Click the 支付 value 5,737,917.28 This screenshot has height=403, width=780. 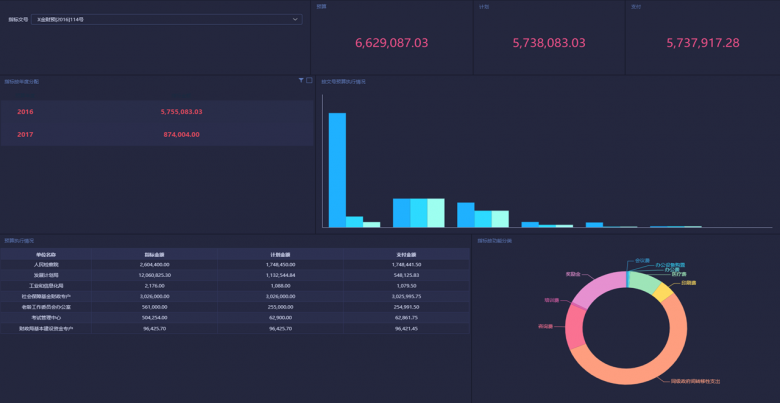click(702, 43)
